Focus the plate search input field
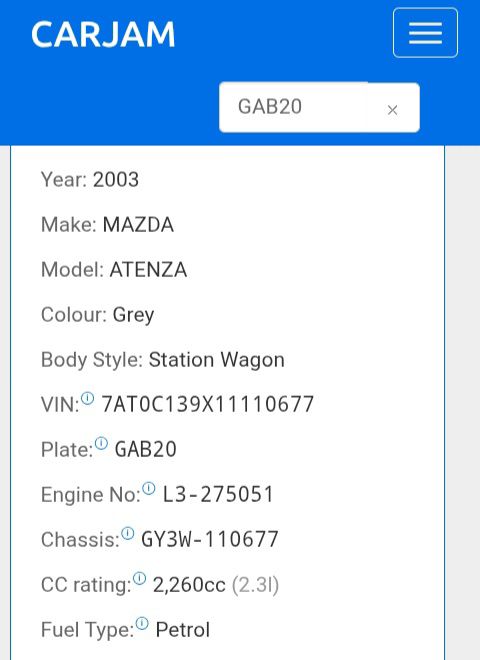The height and width of the screenshot is (660, 480). tap(293, 107)
